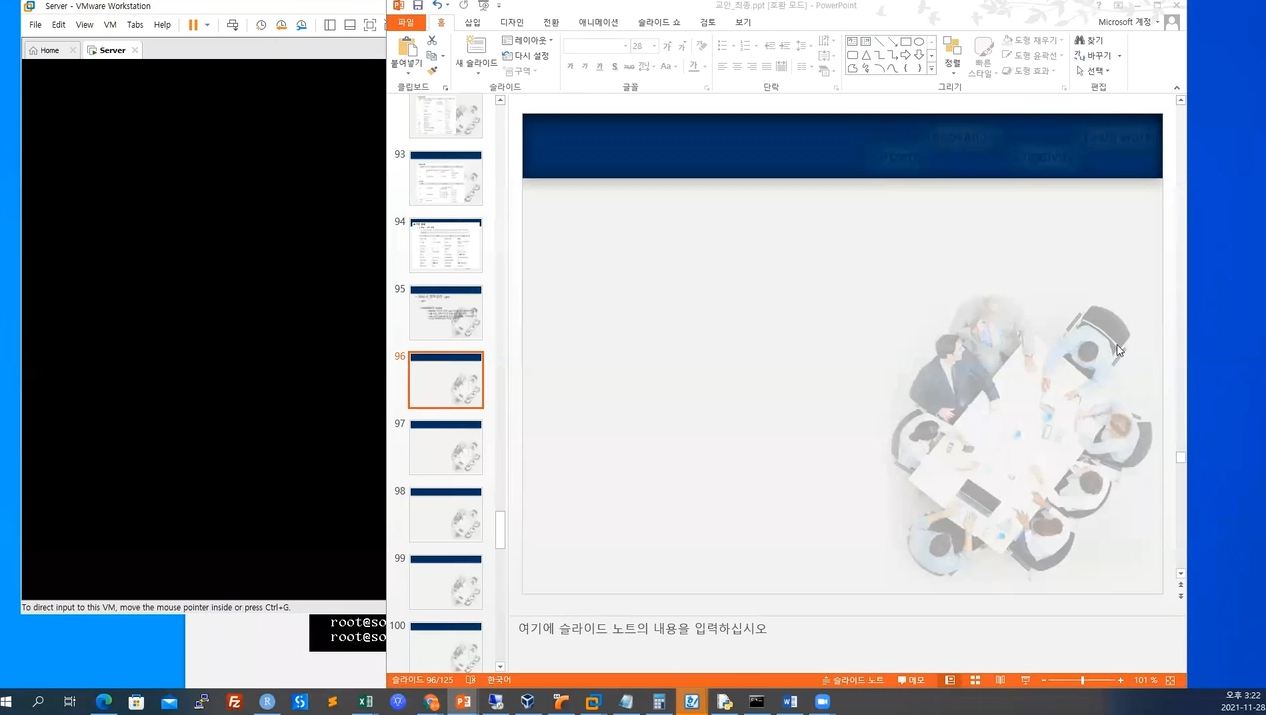Toggle the comments (메모) pane
Viewport: 1266px width, 715px height.
(911, 680)
